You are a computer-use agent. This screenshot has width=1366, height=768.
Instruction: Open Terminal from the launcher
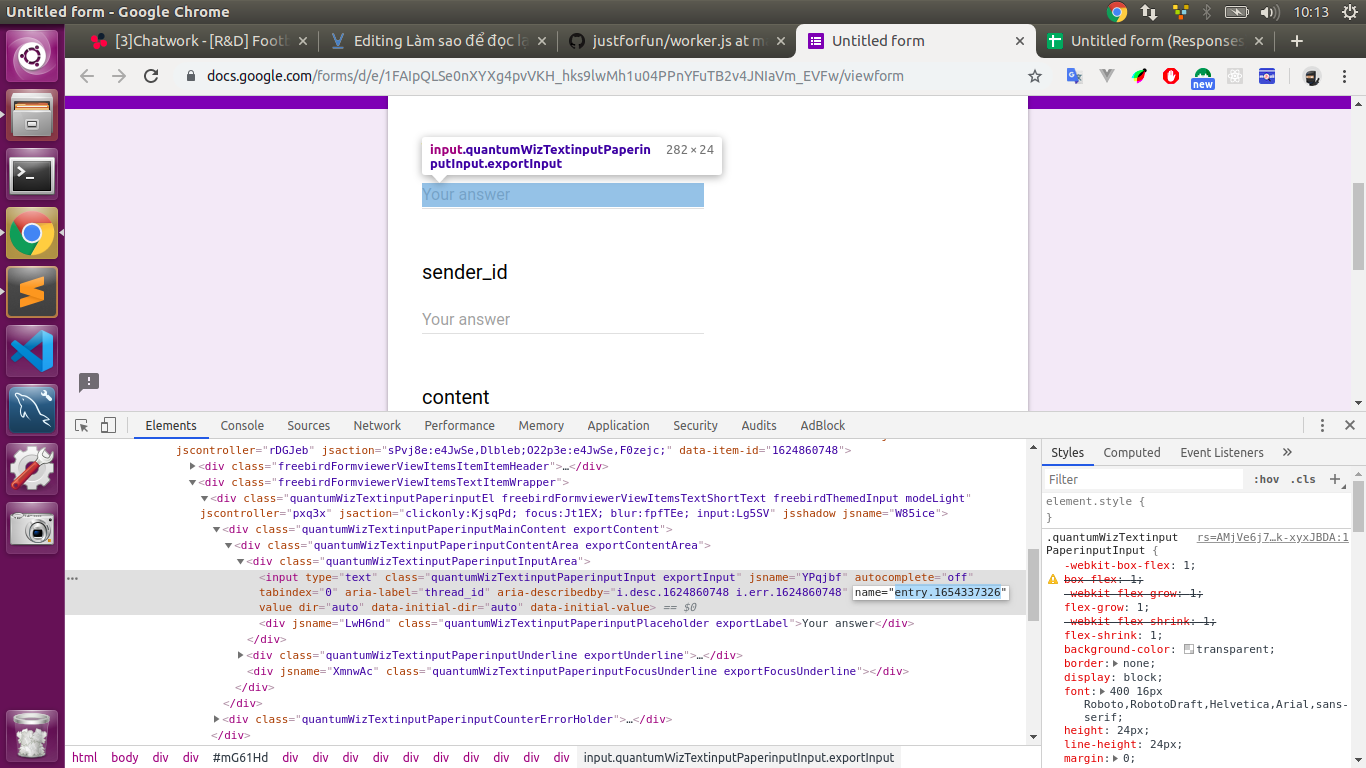pyautogui.click(x=32, y=174)
